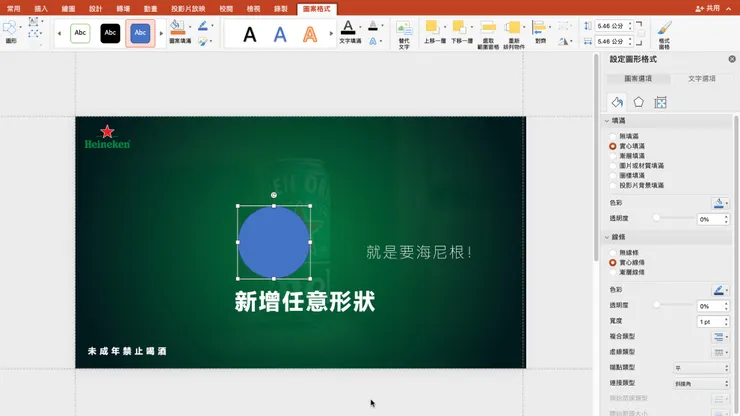Switch to 圖案選項 shape options tab
740x416 pixels.
pyautogui.click(x=638, y=78)
